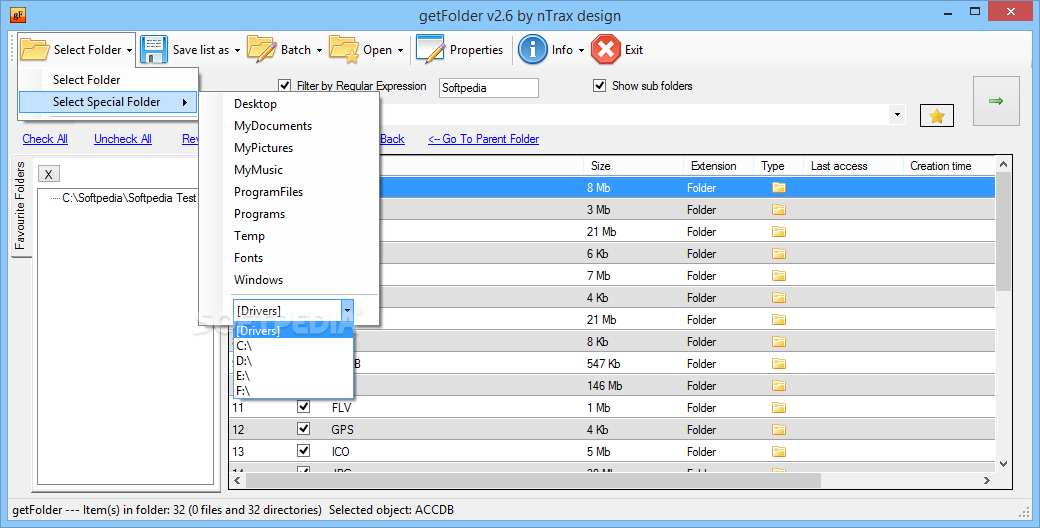Click folder icon in the 547 Kb row

pyautogui.click(x=779, y=363)
